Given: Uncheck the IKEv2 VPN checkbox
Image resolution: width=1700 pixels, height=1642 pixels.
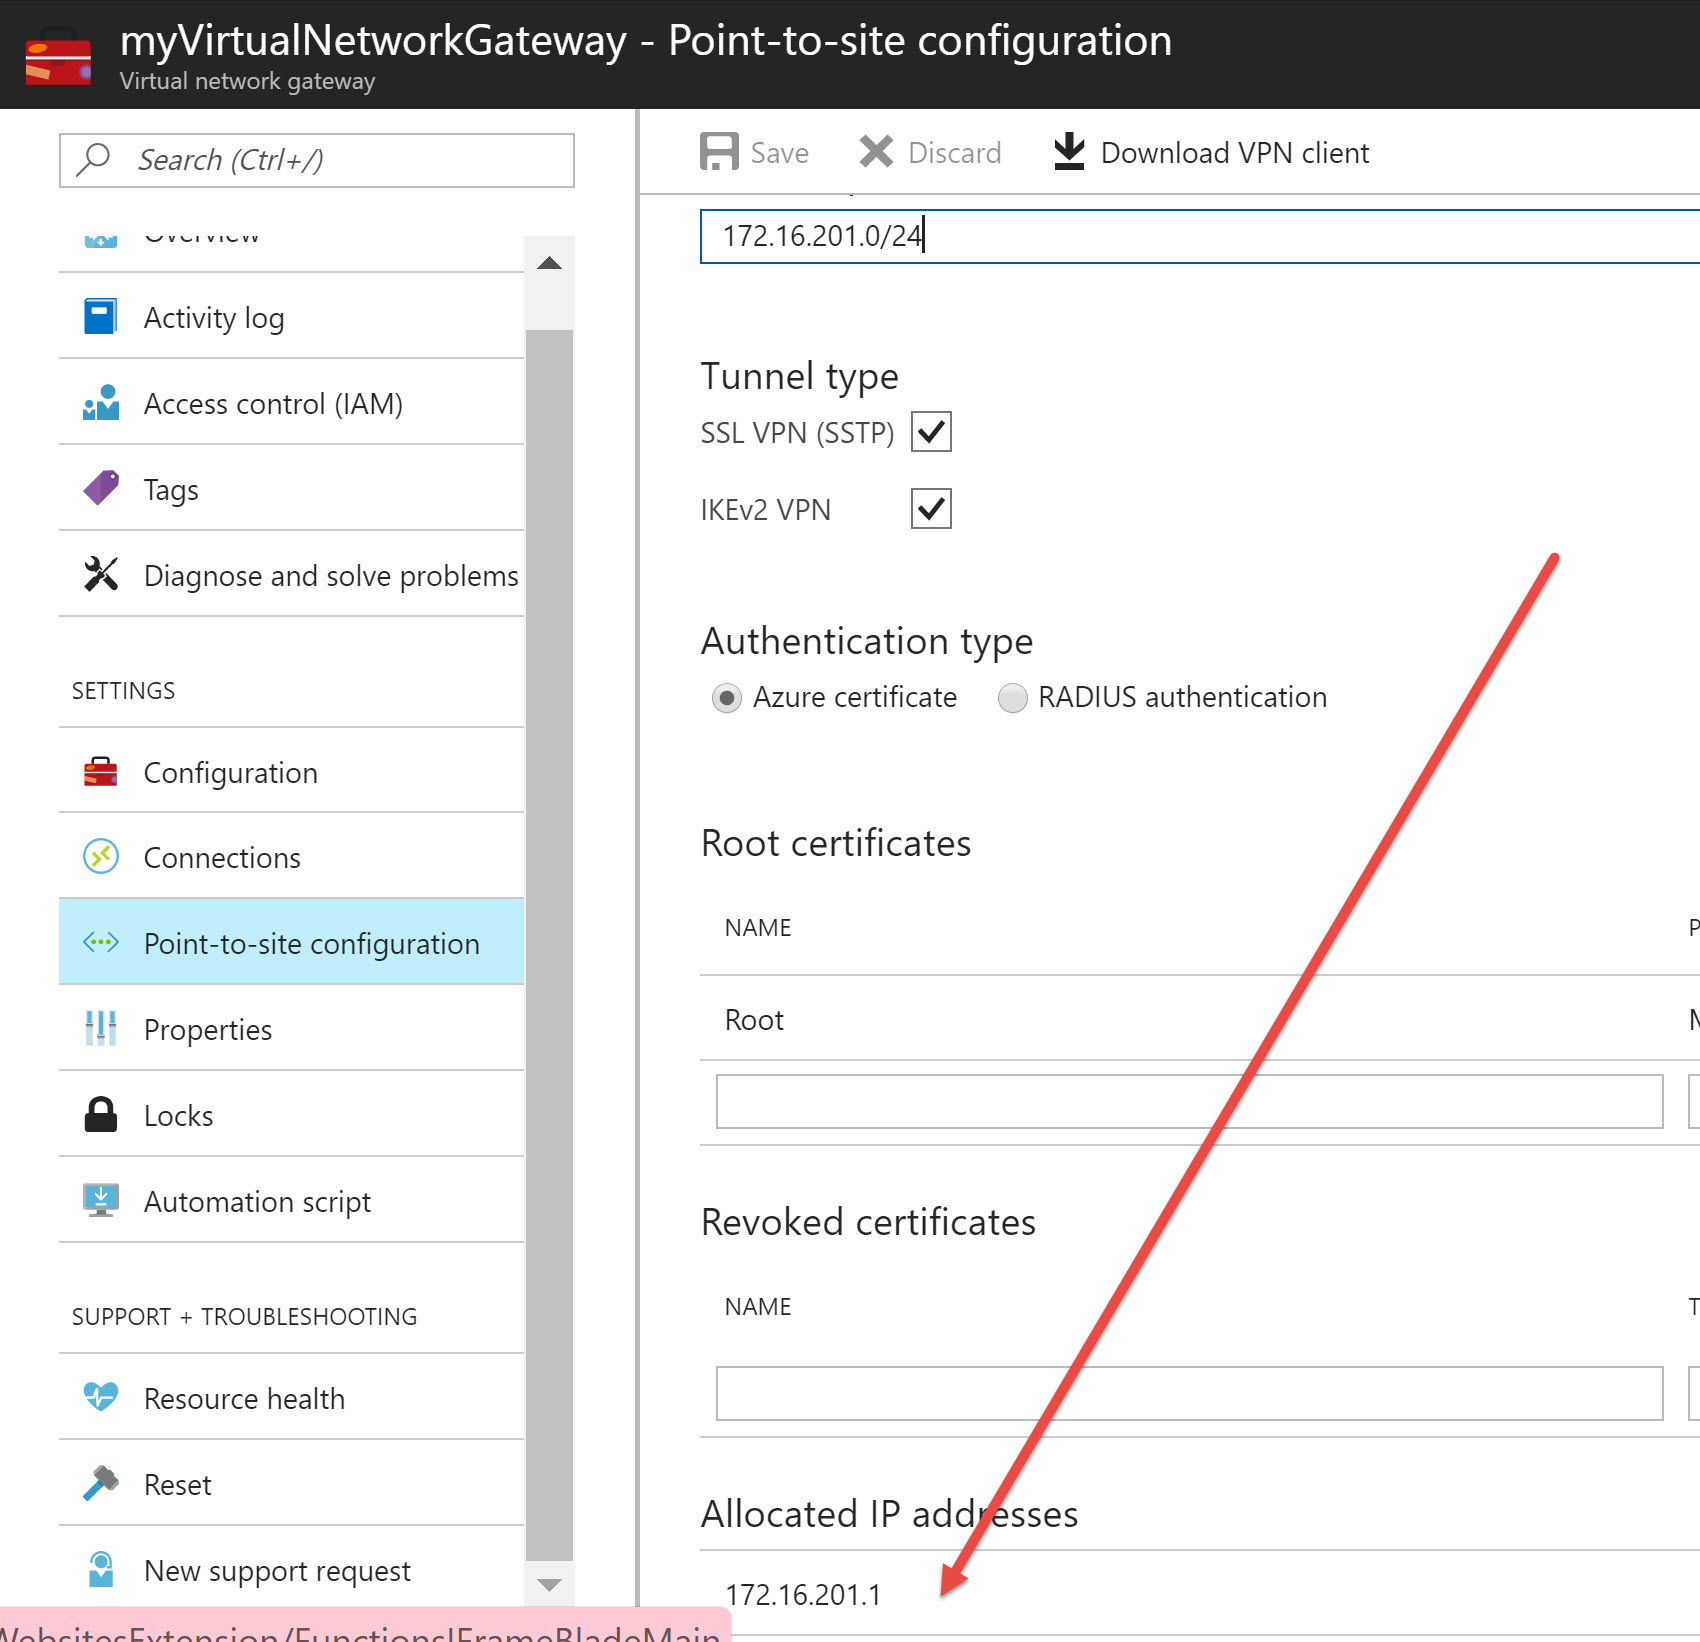Looking at the screenshot, I should (931, 509).
